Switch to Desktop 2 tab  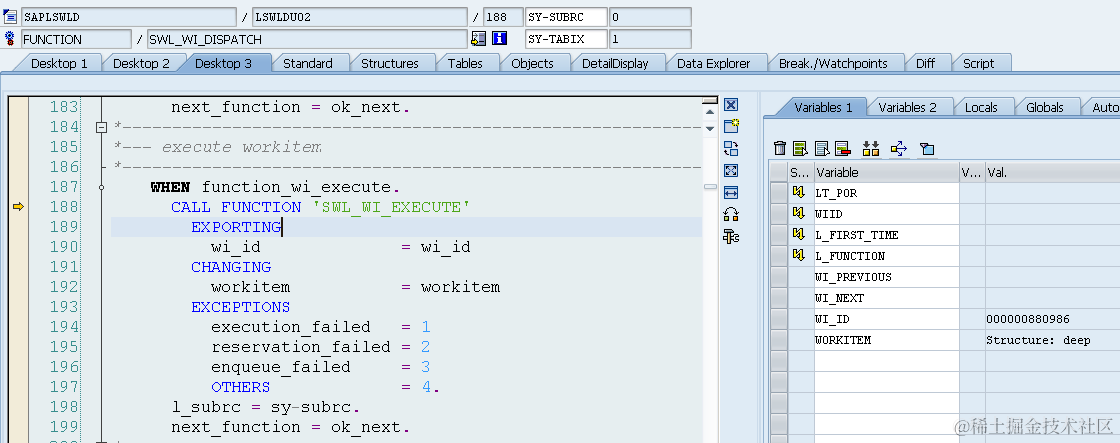[141, 63]
